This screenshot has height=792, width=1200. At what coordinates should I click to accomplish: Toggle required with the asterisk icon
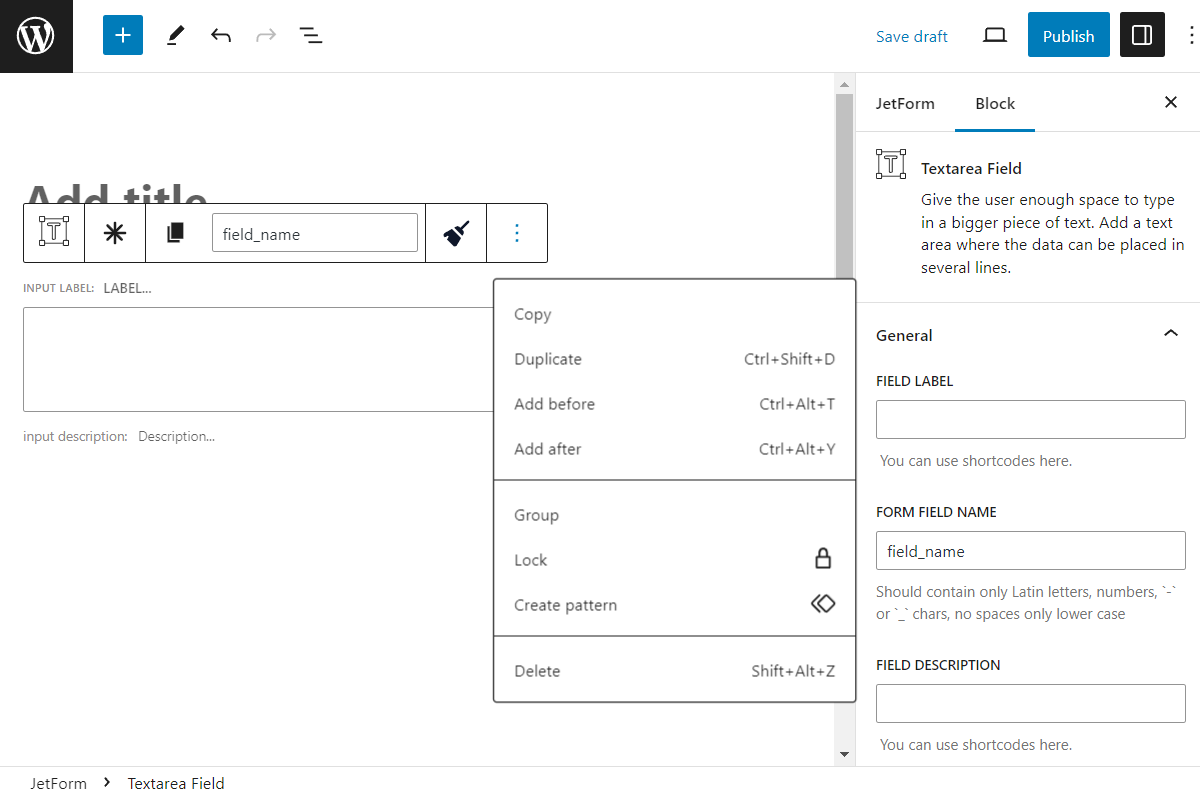114,232
